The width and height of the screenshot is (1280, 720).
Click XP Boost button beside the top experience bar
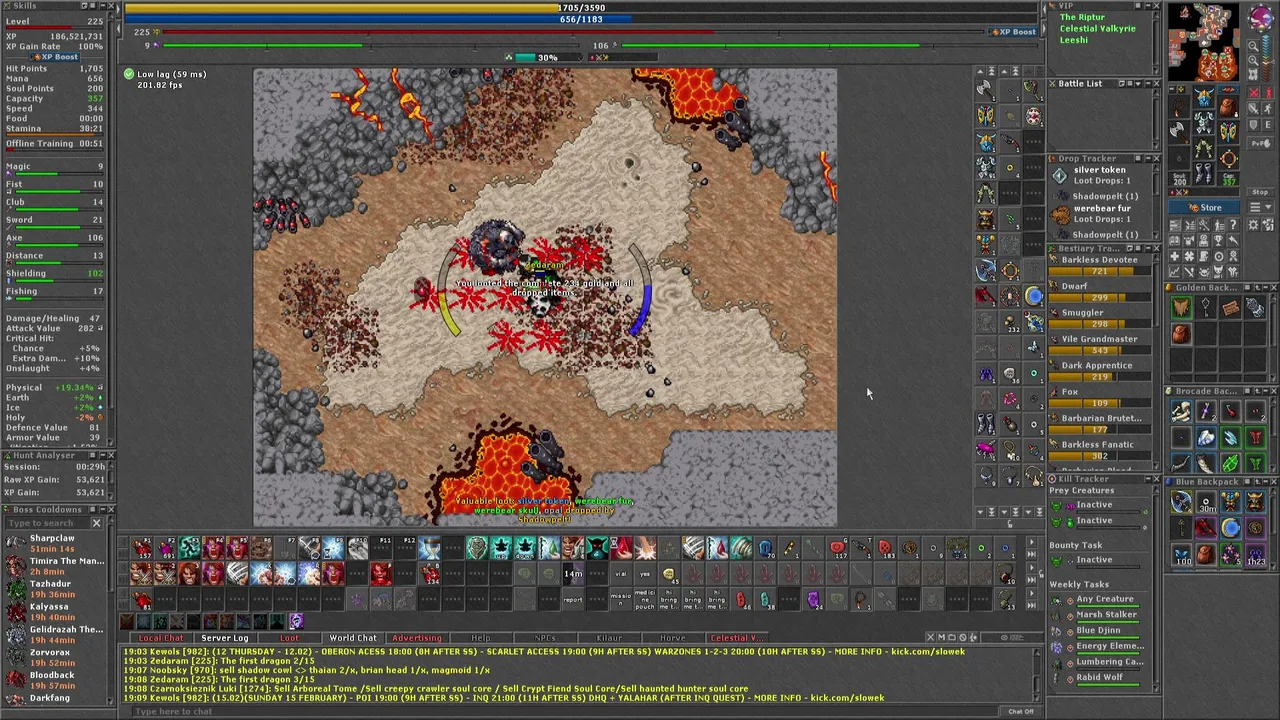(1013, 32)
